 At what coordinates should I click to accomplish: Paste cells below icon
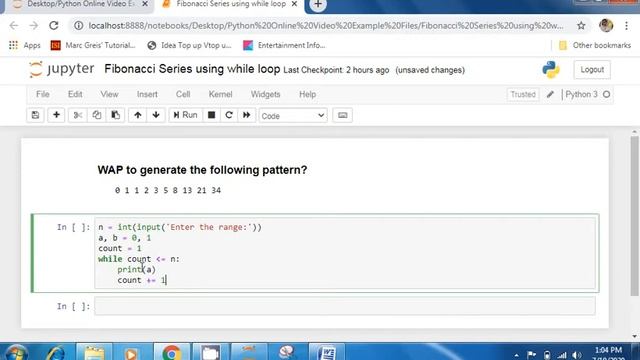point(116,115)
